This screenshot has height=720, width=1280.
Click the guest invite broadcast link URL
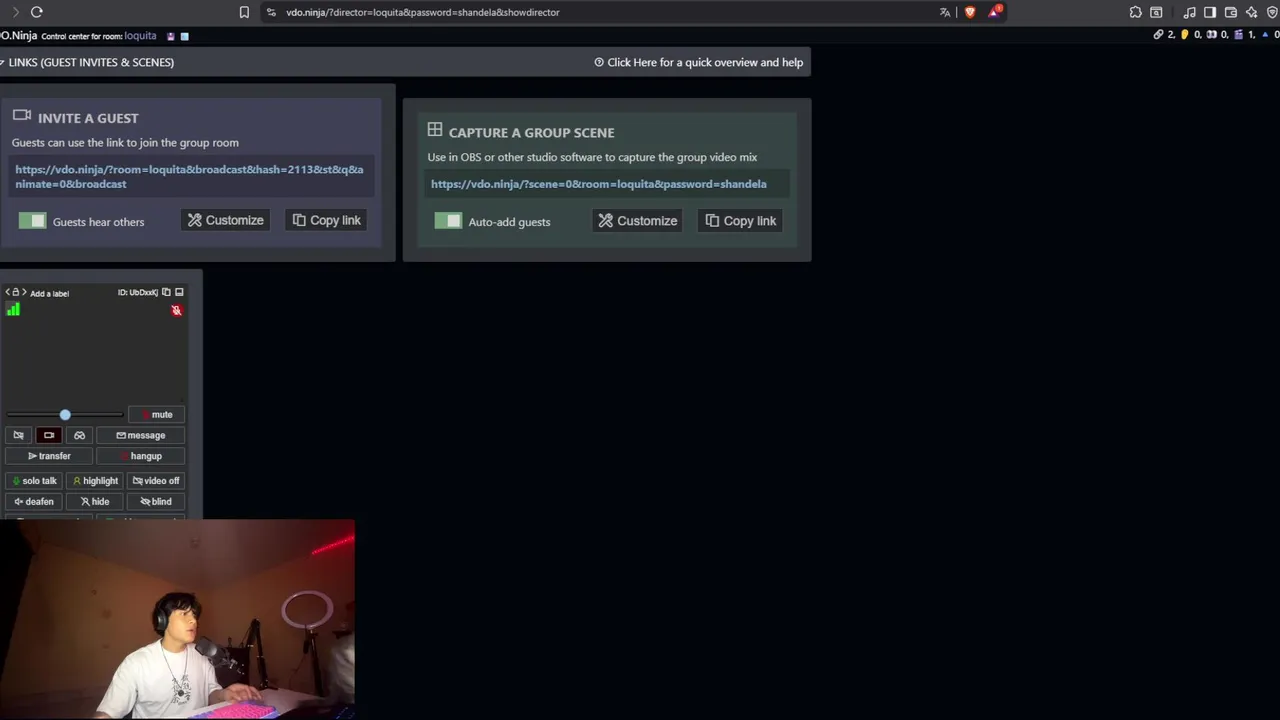point(189,176)
